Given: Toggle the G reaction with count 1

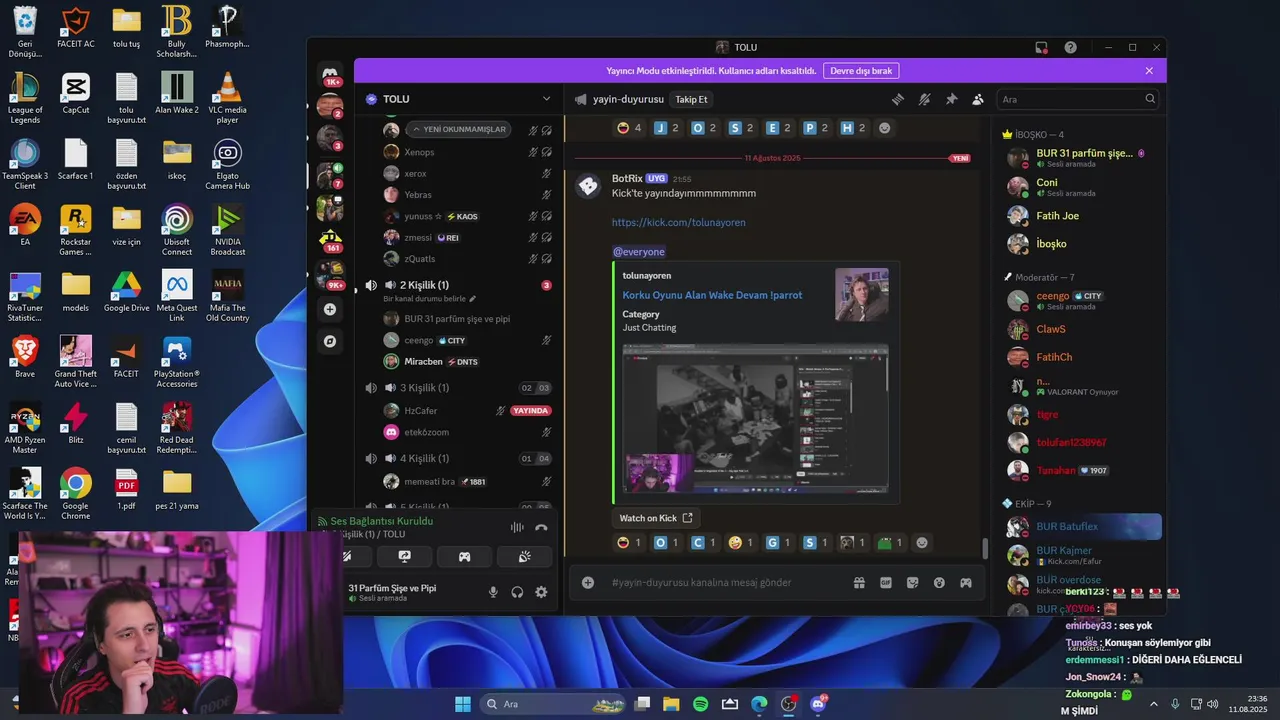Looking at the screenshot, I should tap(778, 543).
